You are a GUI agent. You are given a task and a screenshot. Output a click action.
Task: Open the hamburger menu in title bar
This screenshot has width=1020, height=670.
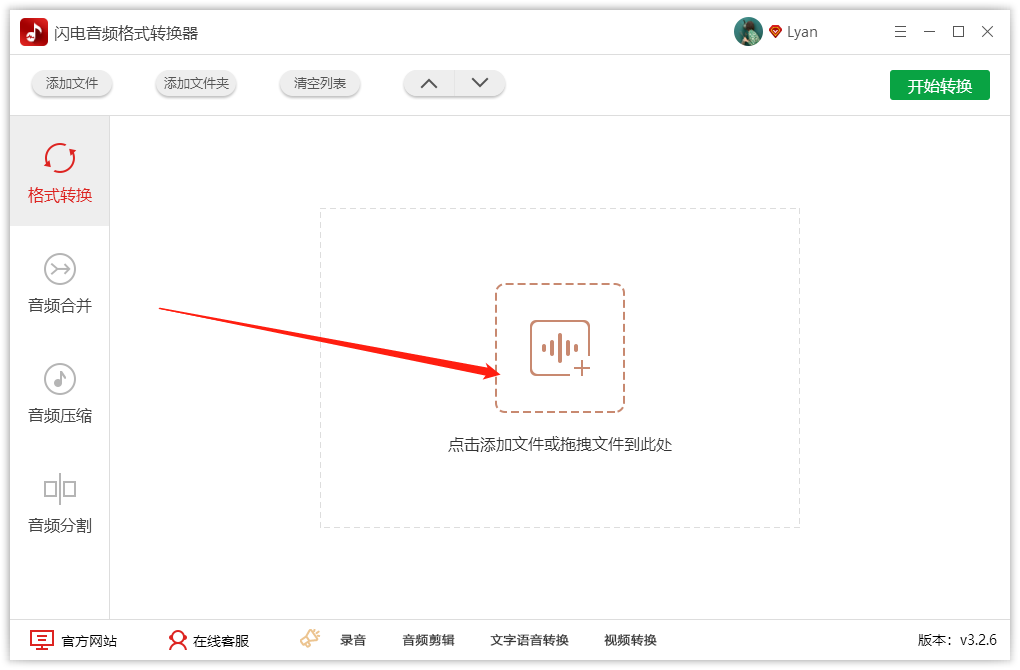coord(900,32)
